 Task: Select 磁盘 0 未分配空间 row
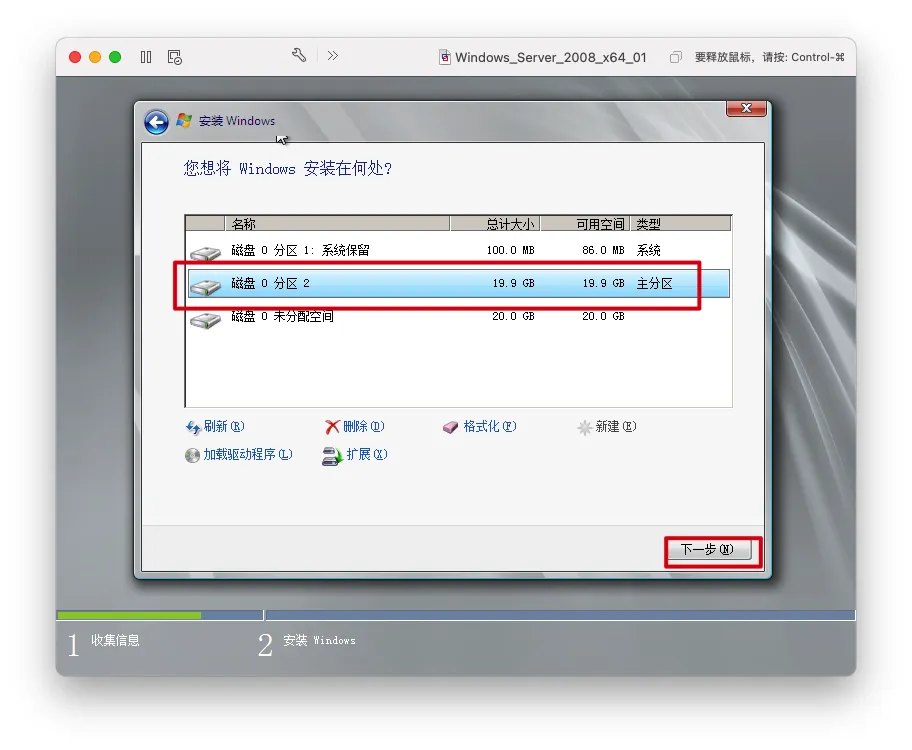pos(458,317)
